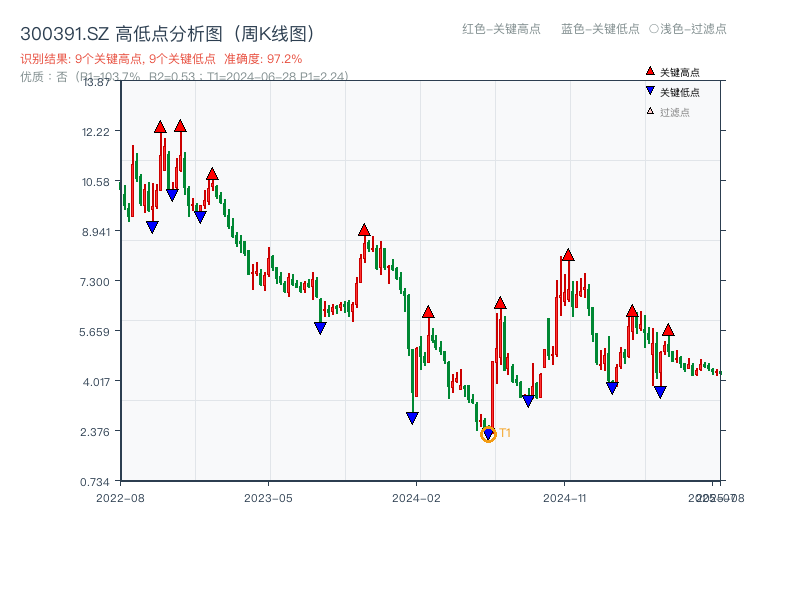Click the red high-point marker at the 12.22 peak

(x=160, y=126)
